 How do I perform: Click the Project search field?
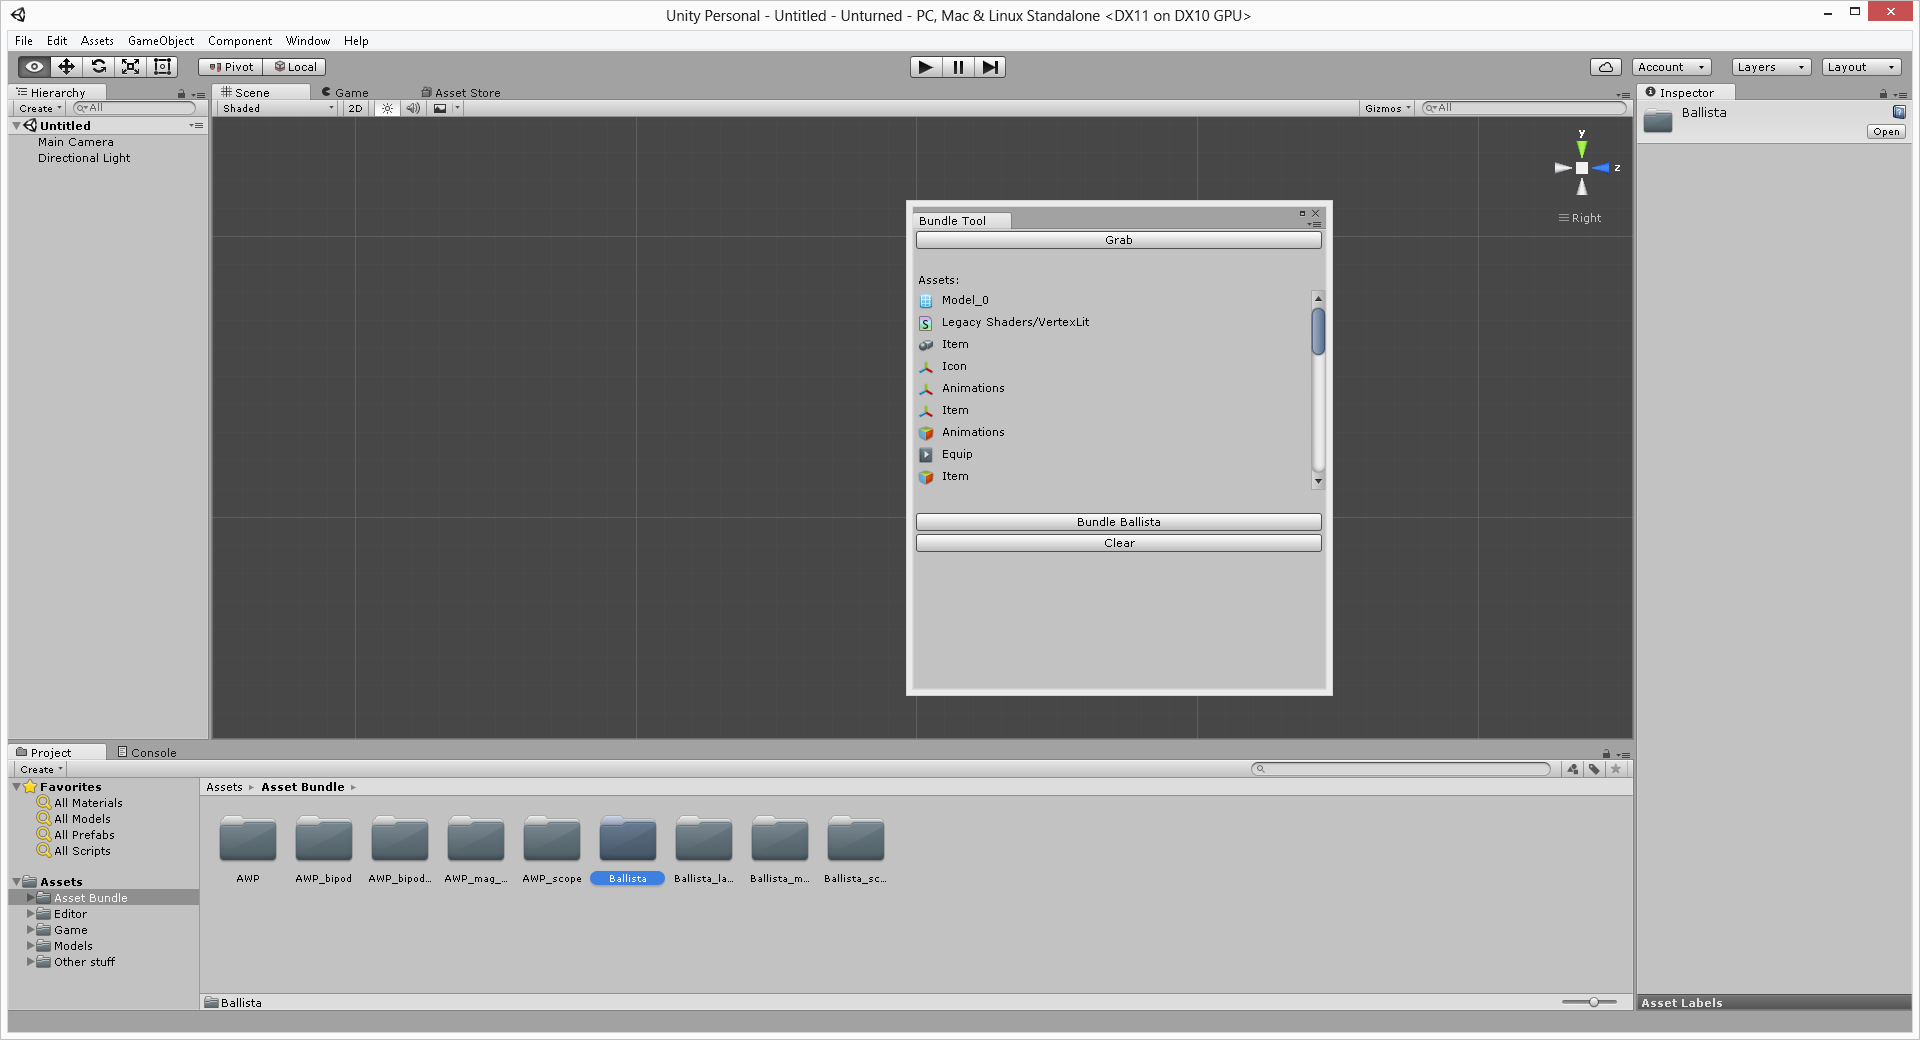coord(1401,769)
